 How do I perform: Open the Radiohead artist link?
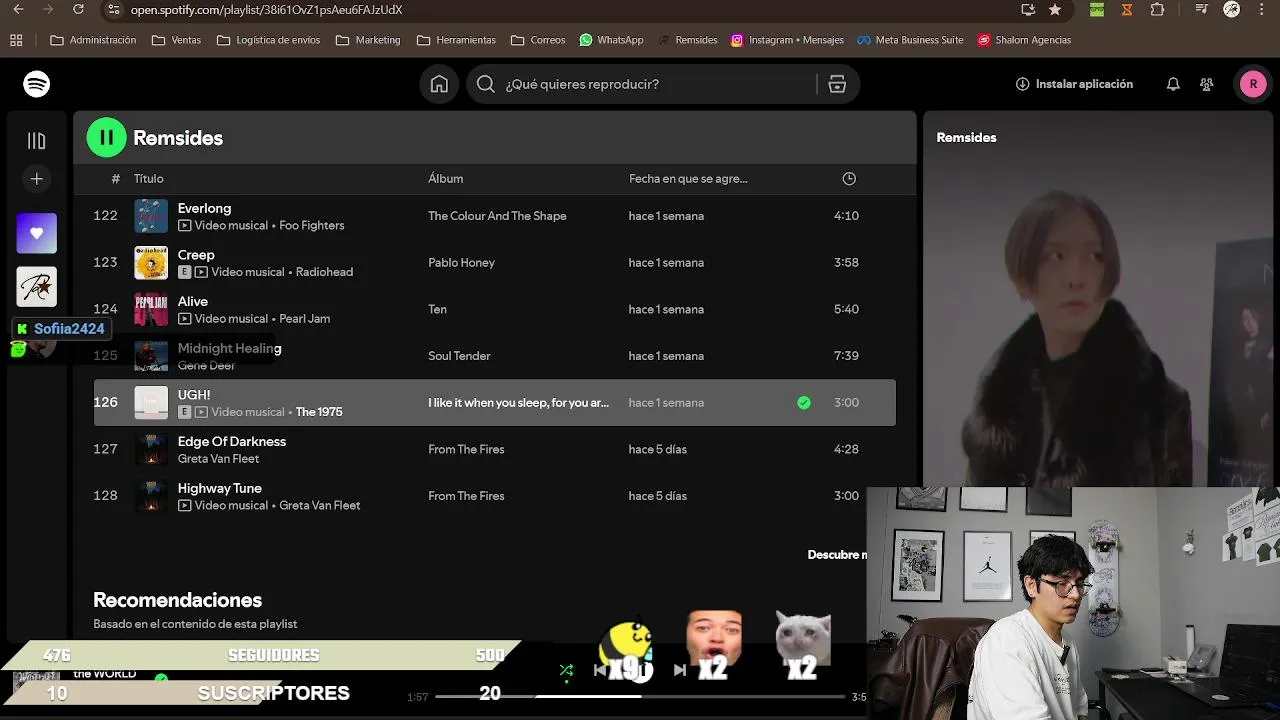pos(325,272)
